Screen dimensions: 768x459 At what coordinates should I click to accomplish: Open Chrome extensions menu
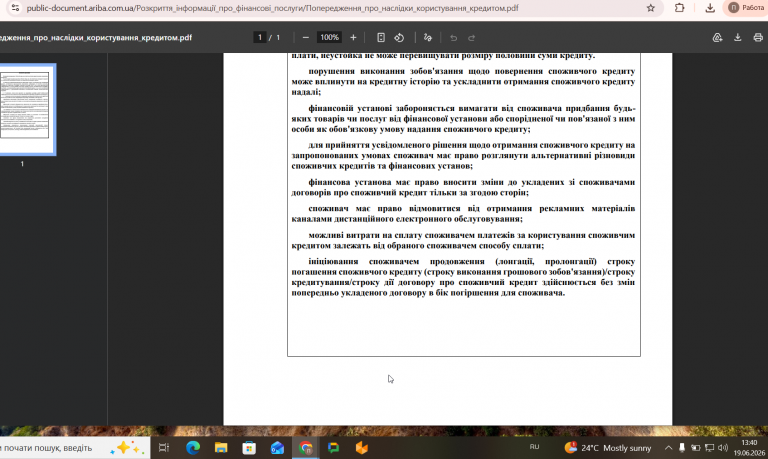click(679, 8)
